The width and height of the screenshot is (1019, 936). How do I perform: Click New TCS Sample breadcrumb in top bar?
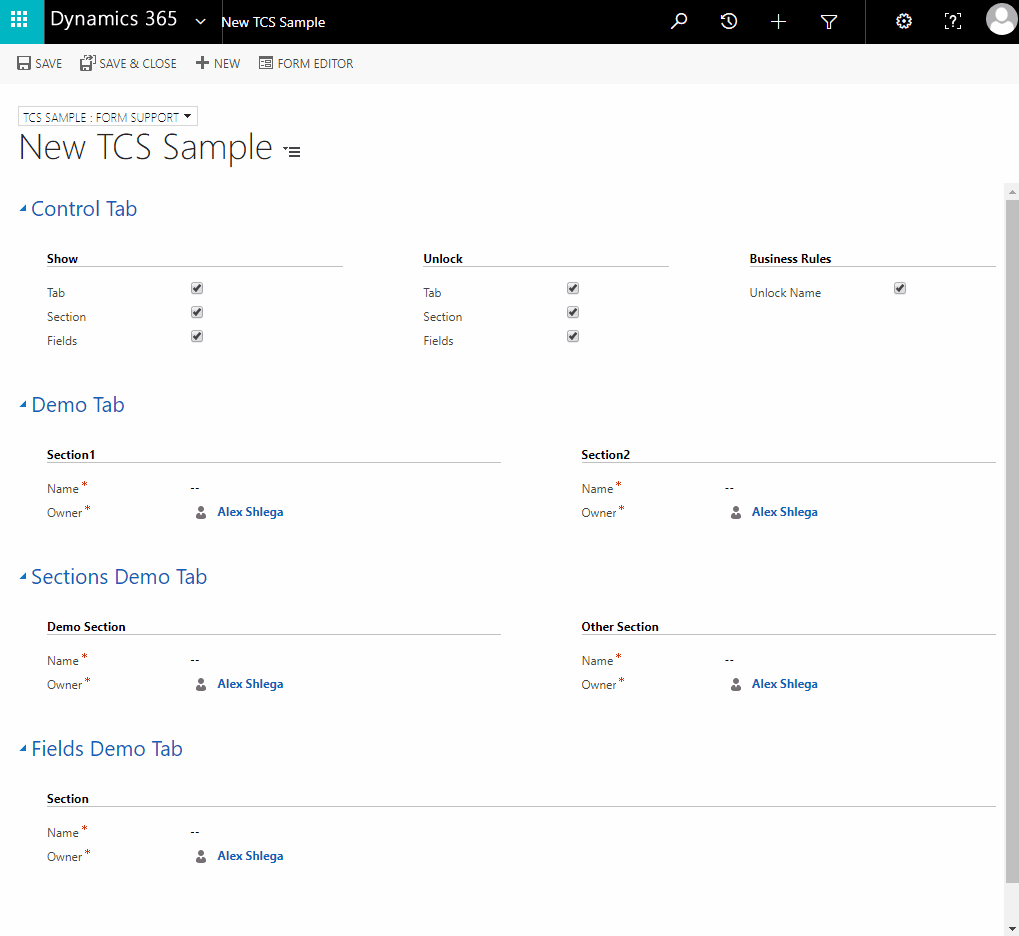[273, 22]
